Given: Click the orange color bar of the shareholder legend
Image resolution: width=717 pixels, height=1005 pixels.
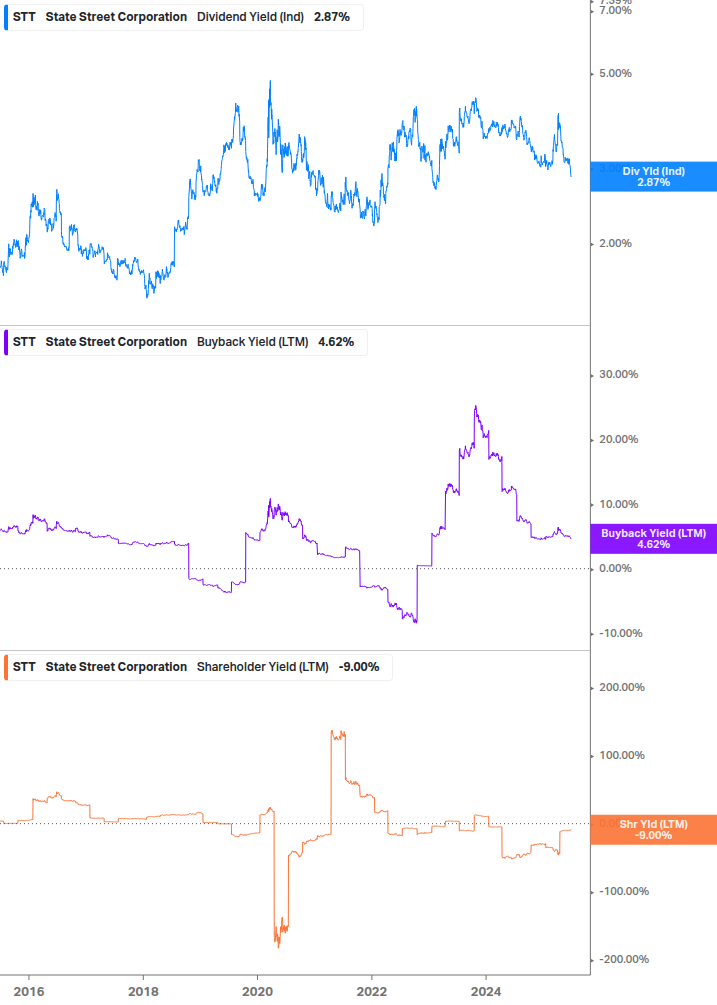Looking at the screenshot, I should 6,667.
